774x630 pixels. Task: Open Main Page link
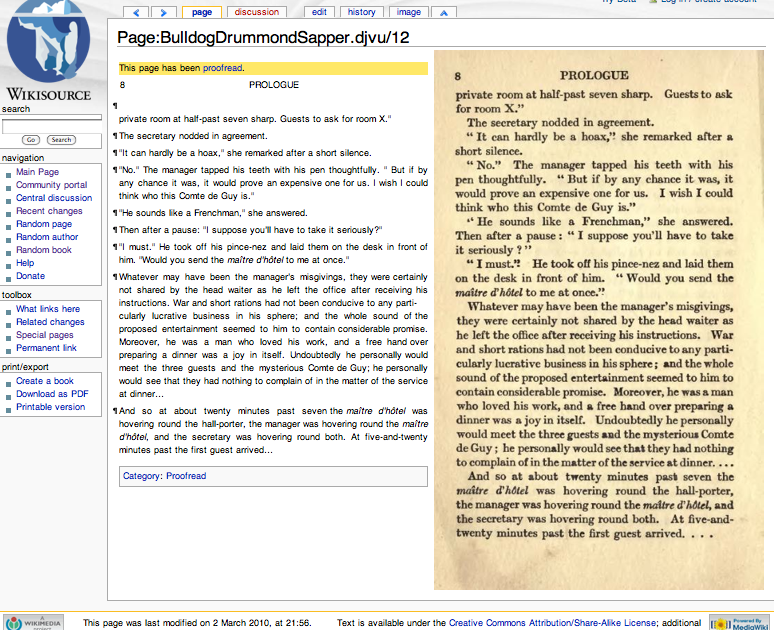tap(38, 172)
